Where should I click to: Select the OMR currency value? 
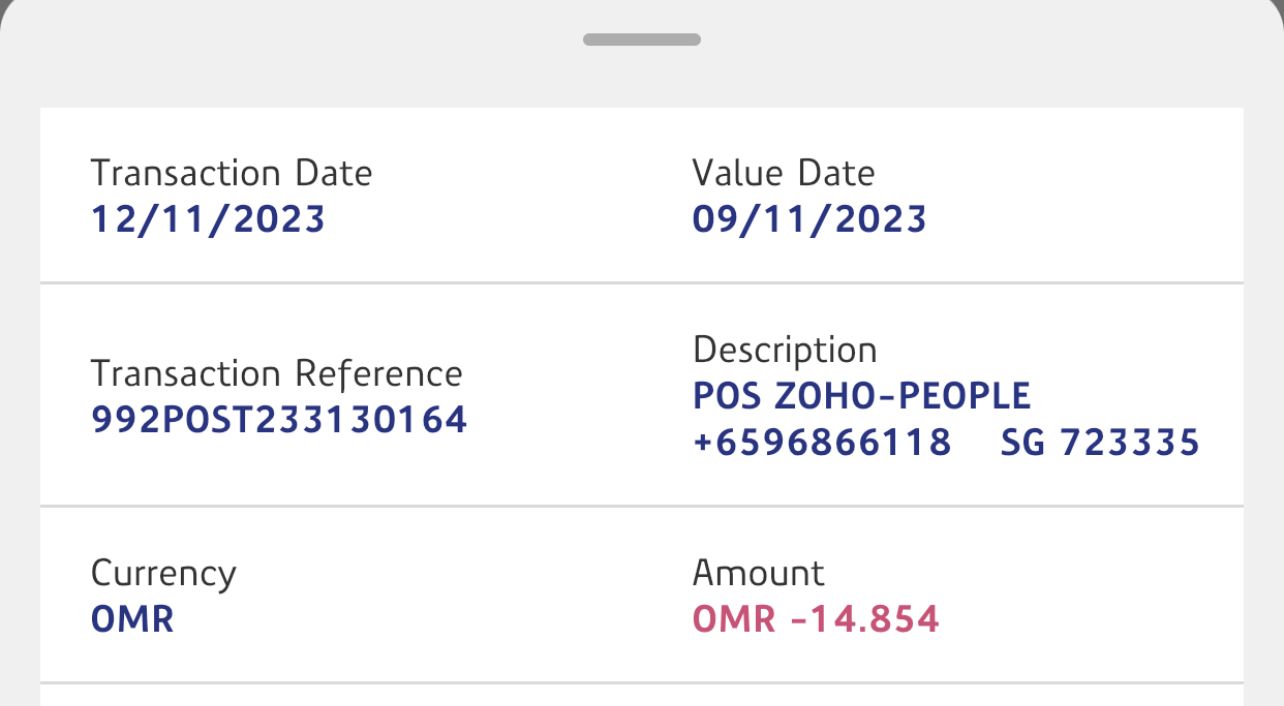(132, 619)
